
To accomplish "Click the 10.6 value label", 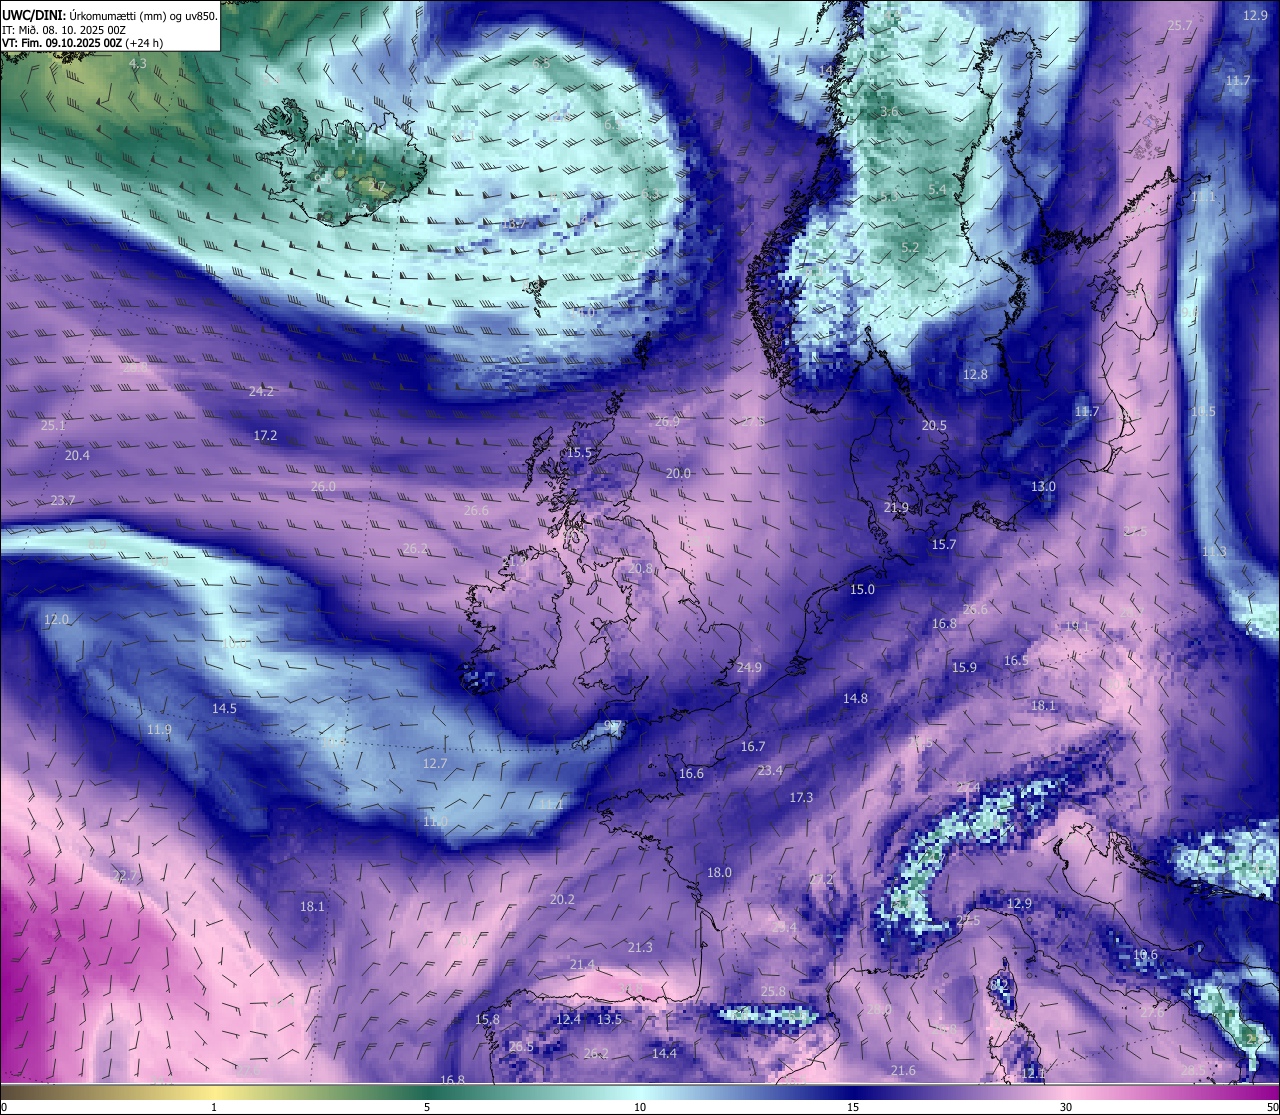I will tap(1145, 954).
